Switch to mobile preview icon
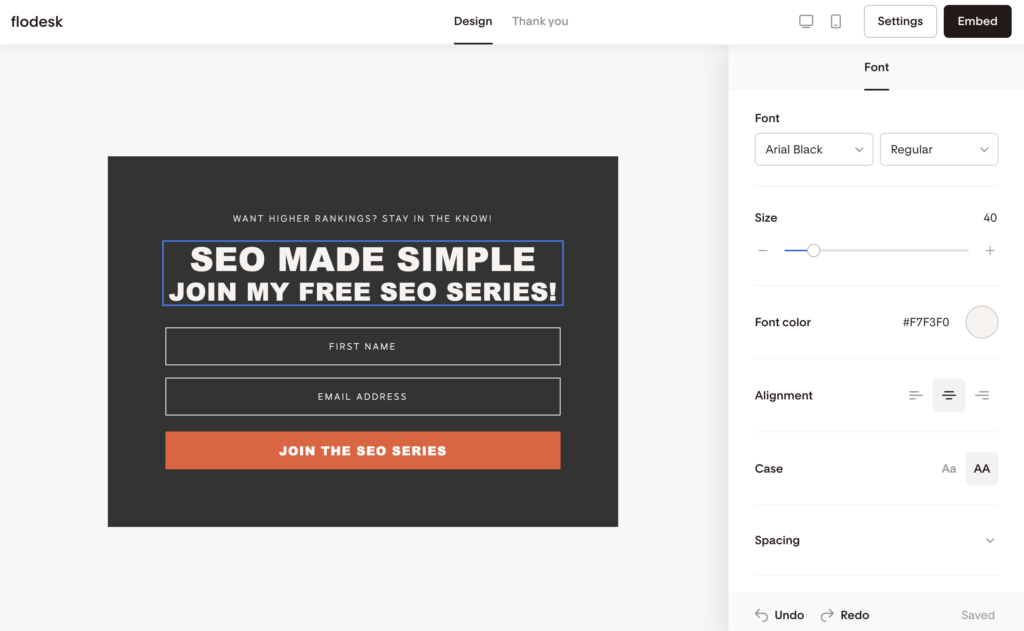Viewport: 1024px width, 631px height. 835,22
